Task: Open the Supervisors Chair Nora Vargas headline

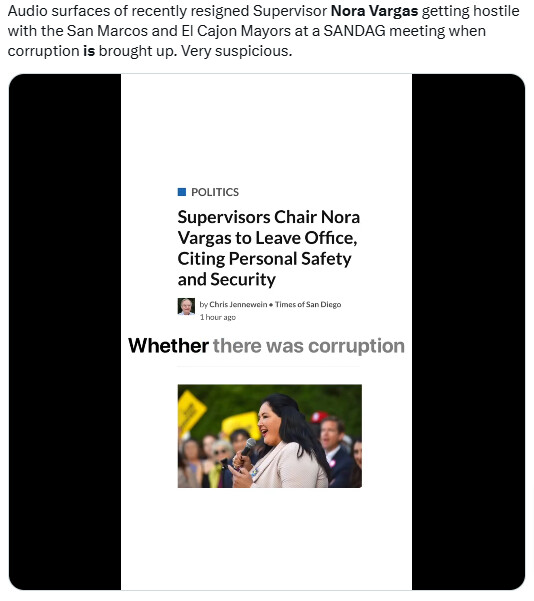Action: (x=268, y=248)
